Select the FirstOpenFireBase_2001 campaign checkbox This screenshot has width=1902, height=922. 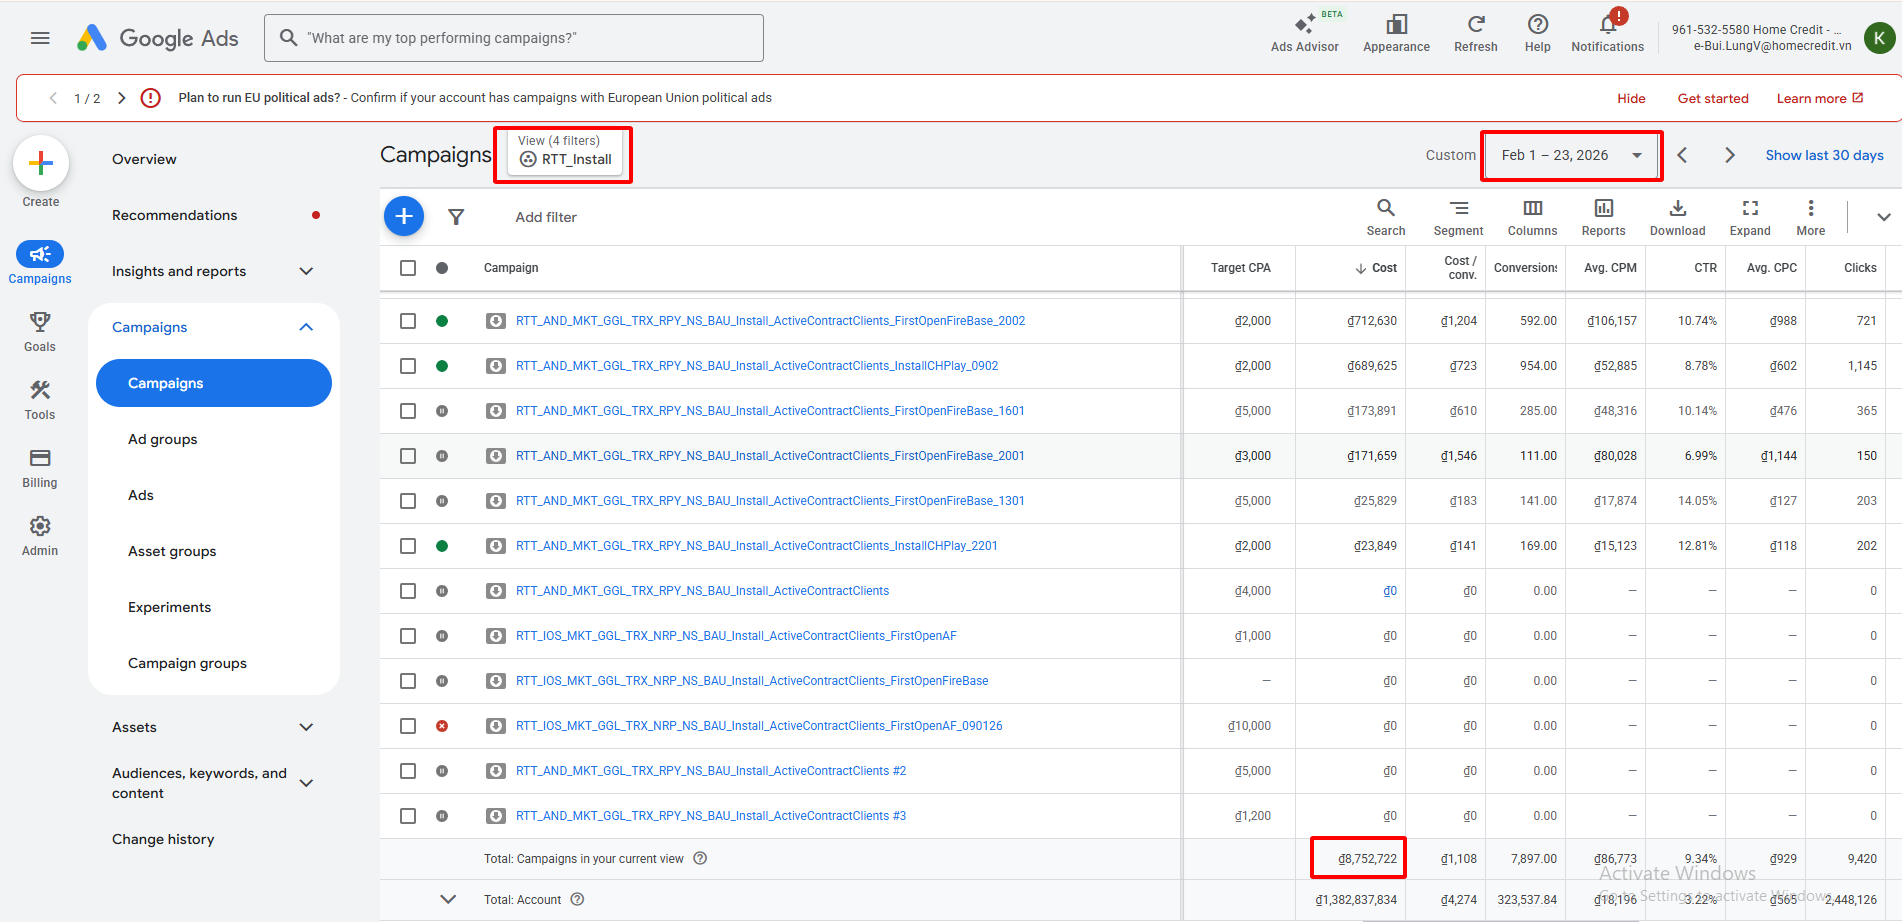coord(408,456)
